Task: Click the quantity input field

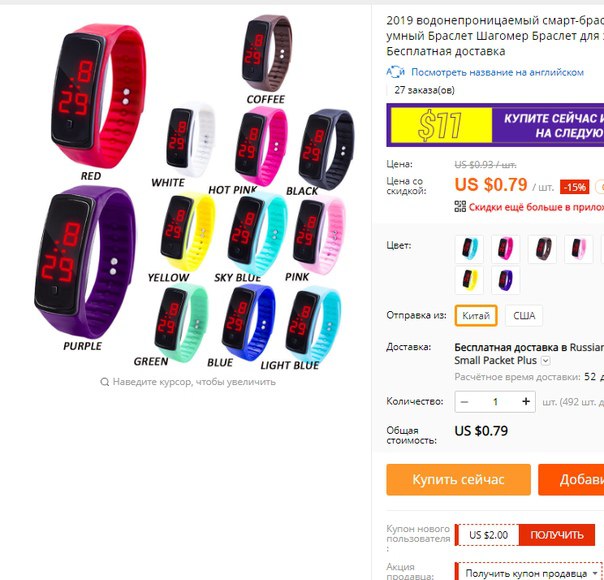Action: click(495, 402)
